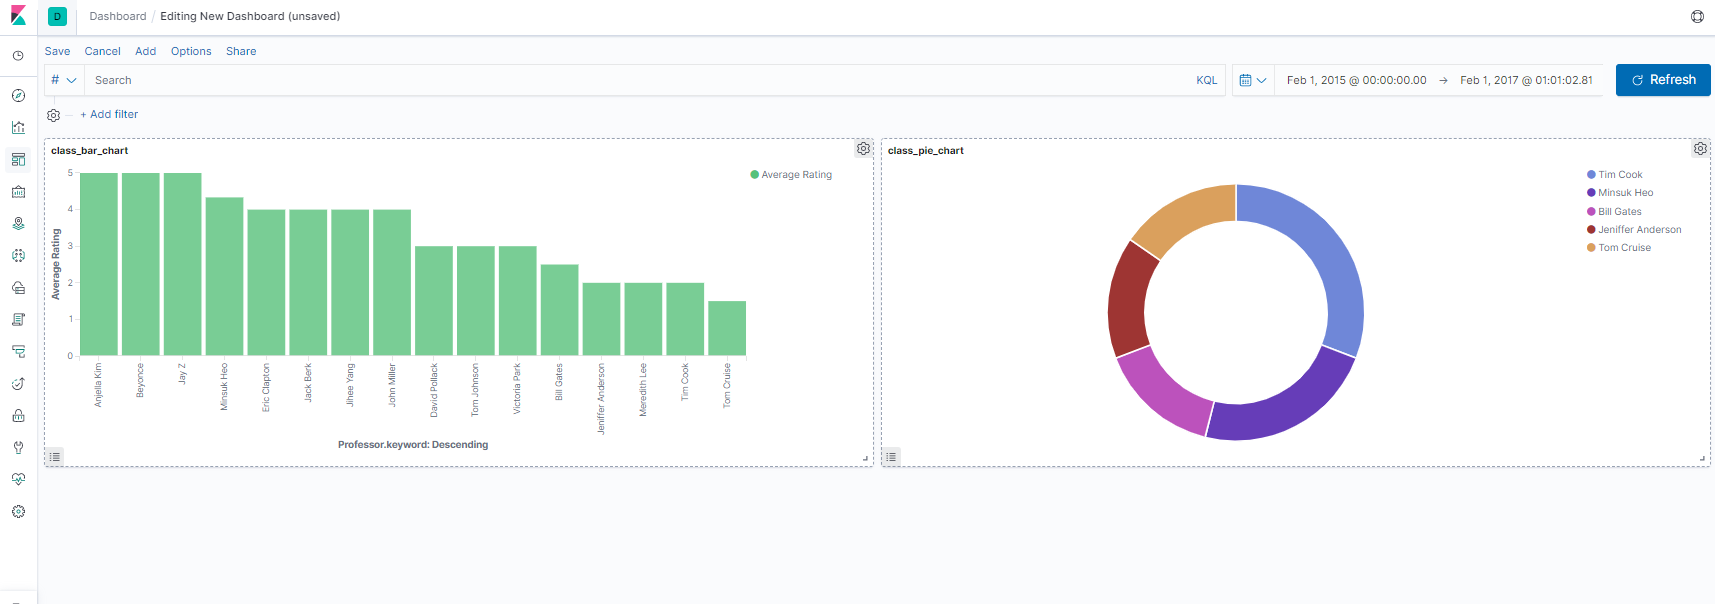Click Cancel in the dashboard menu
Screen dimensions: 1715x604
click(x=102, y=51)
